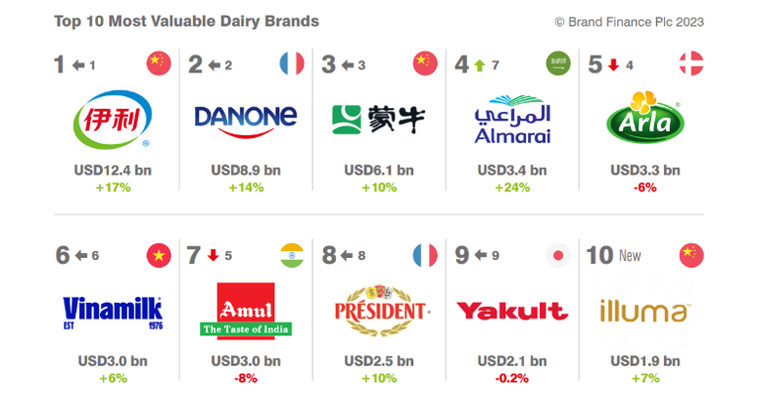
Task: Click the green up arrow at rank 4
Action: click(479, 65)
